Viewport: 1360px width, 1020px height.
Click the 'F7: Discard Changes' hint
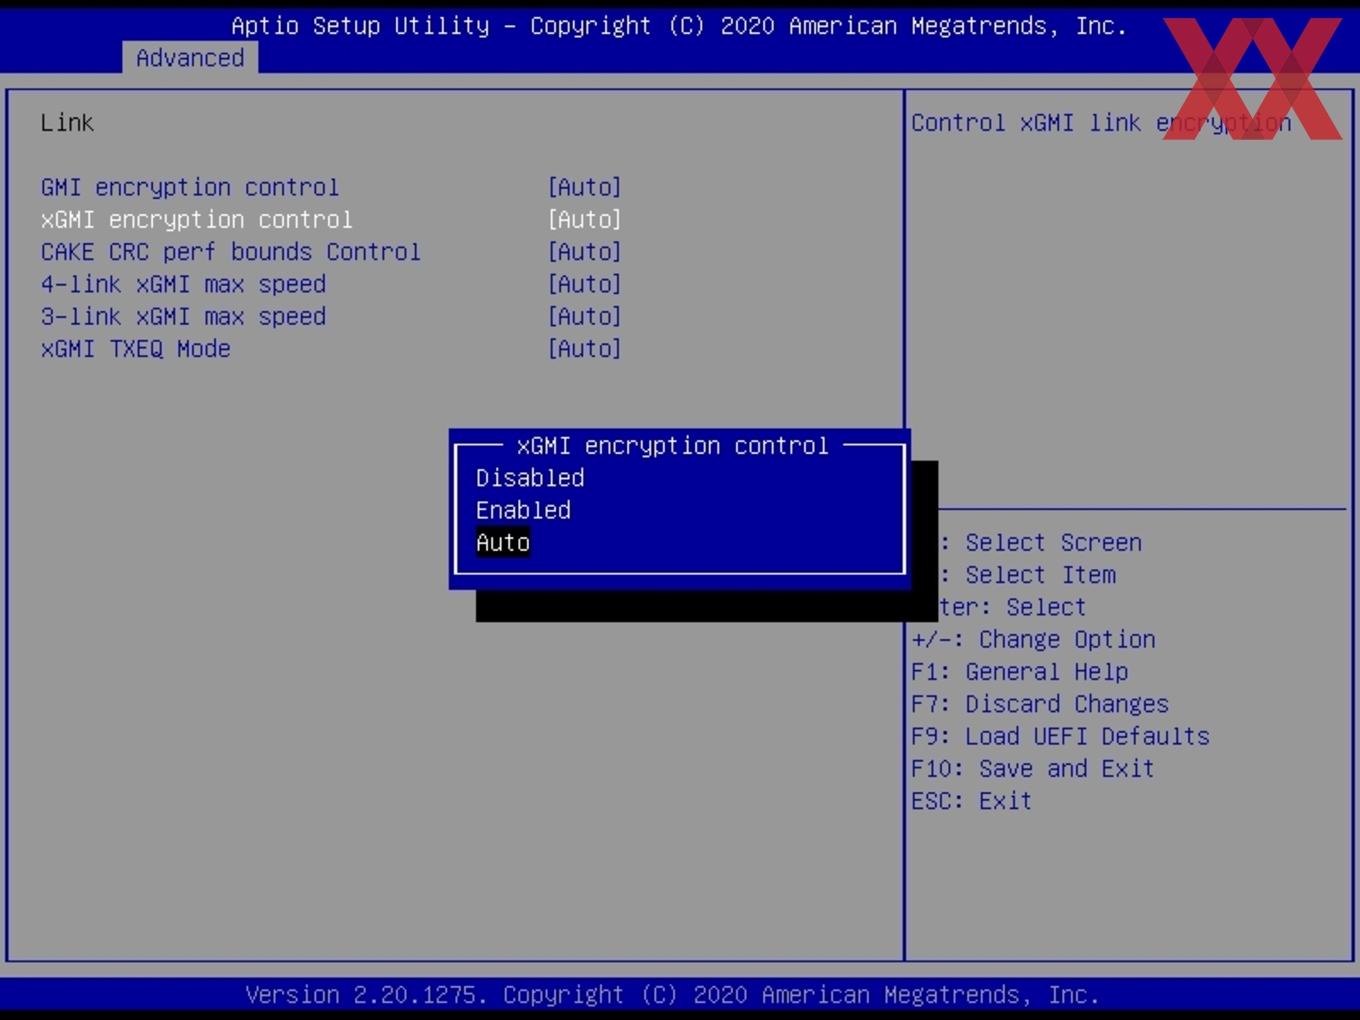(x=1040, y=704)
